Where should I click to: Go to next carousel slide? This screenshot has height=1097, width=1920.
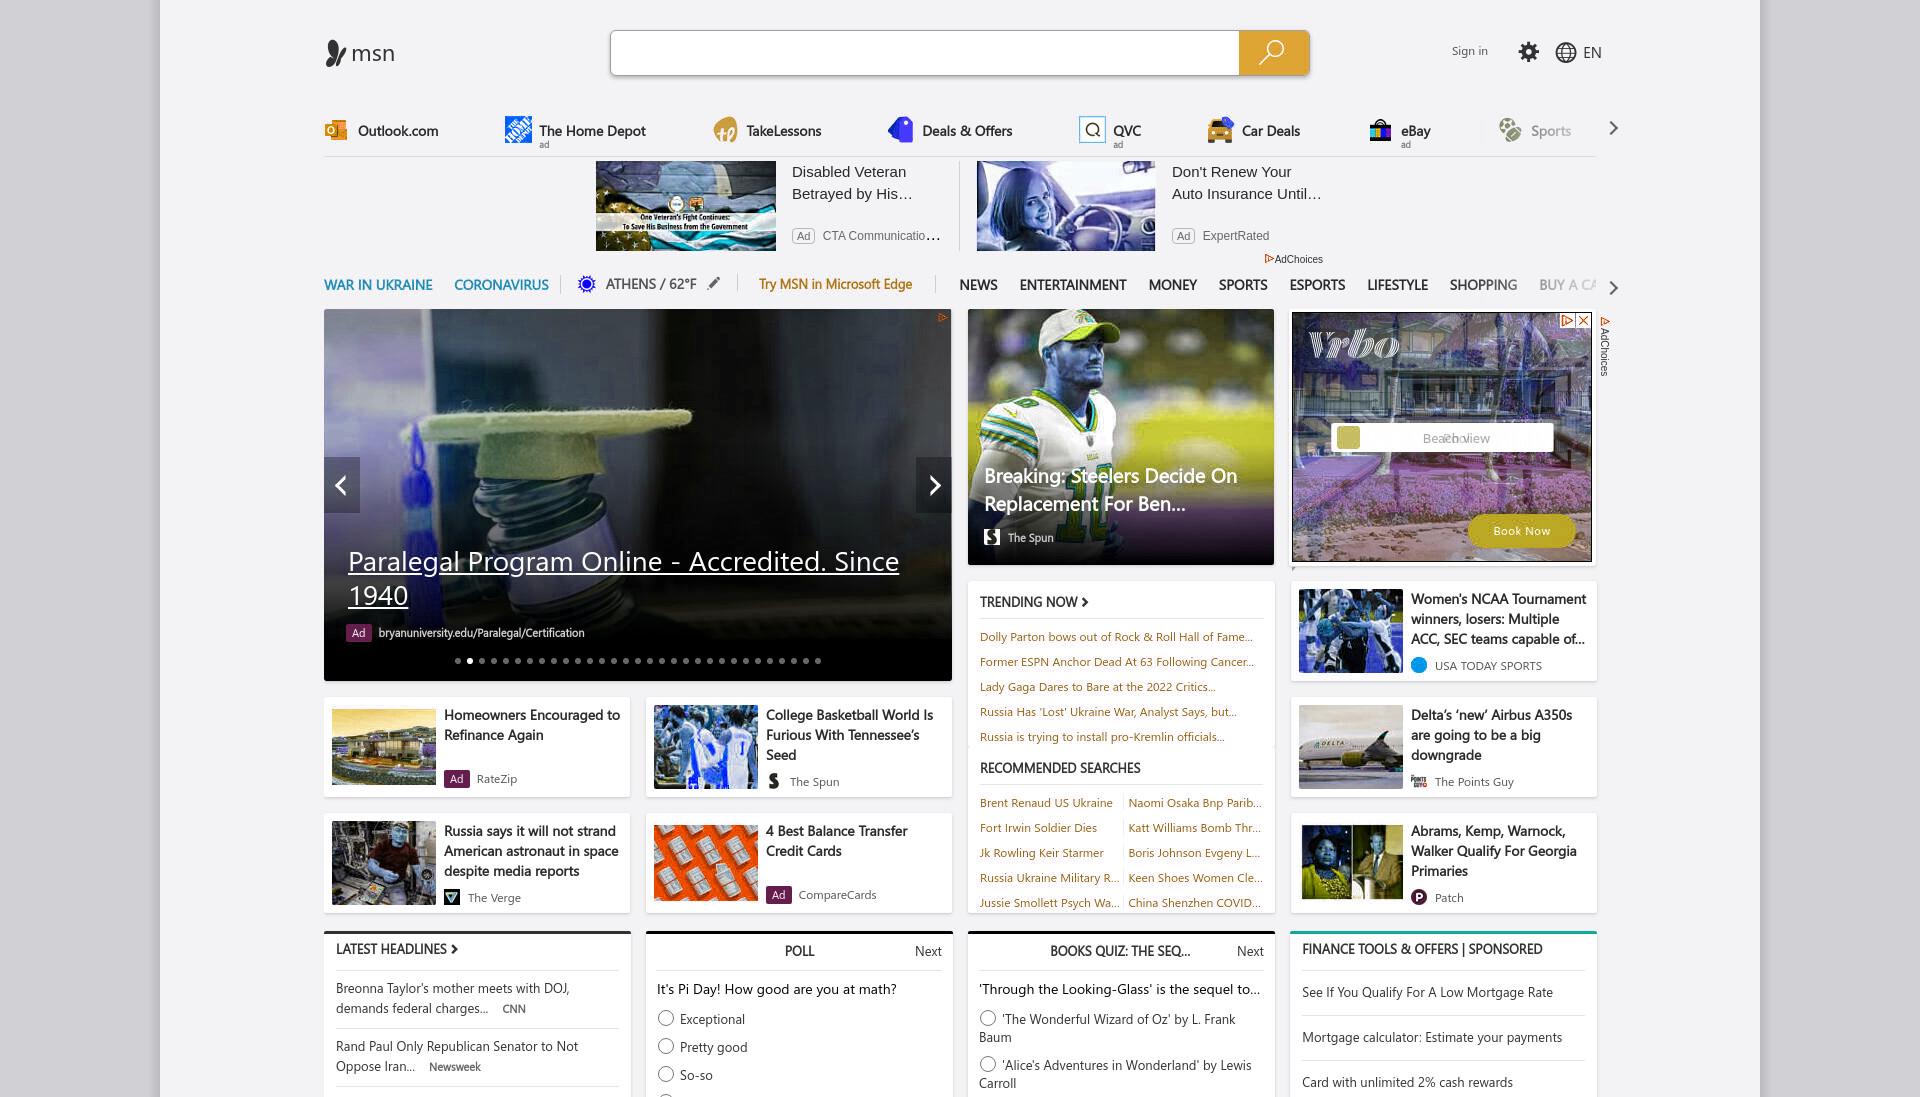[934, 485]
